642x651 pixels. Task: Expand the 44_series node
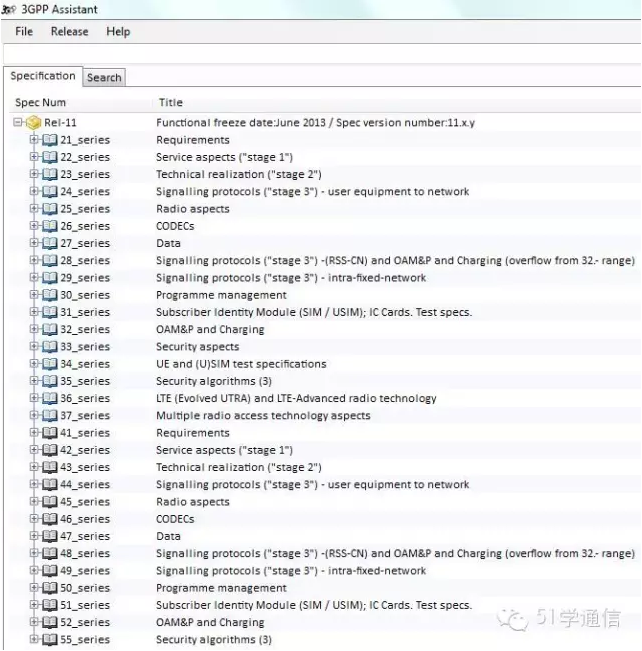pyautogui.click(x=34, y=484)
